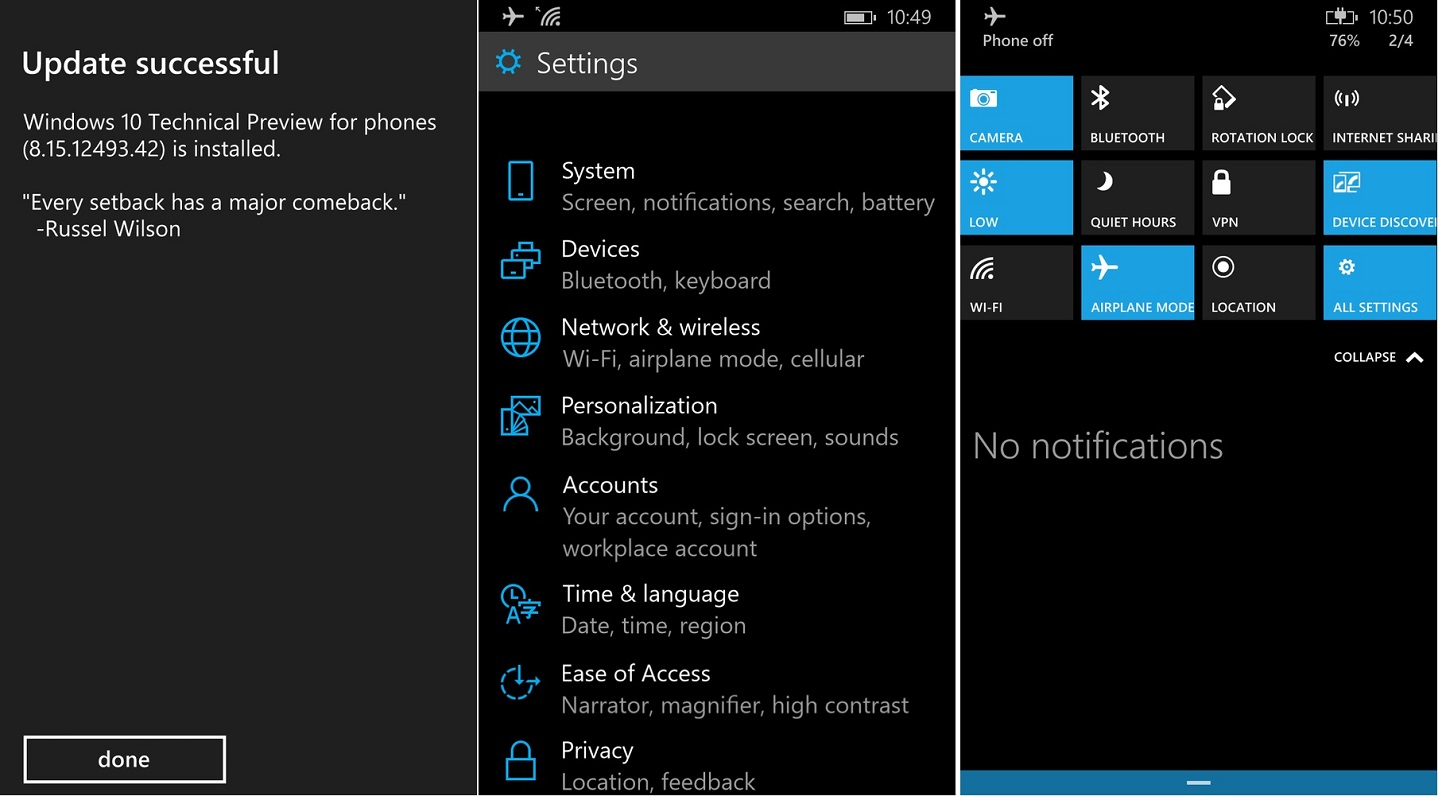Click the airplane icon in Settings status bar
The width and height of the screenshot is (1442, 800).
(513, 16)
